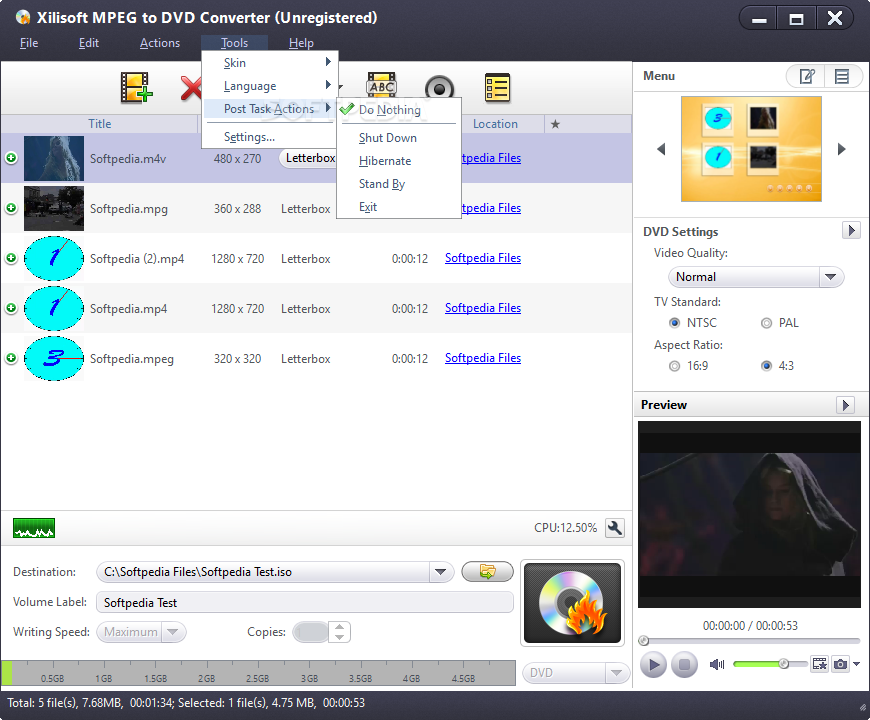Click green plus icon next to Softpedia (2).mp4
This screenshot has height=720, width=870.
tap(11, 258)
